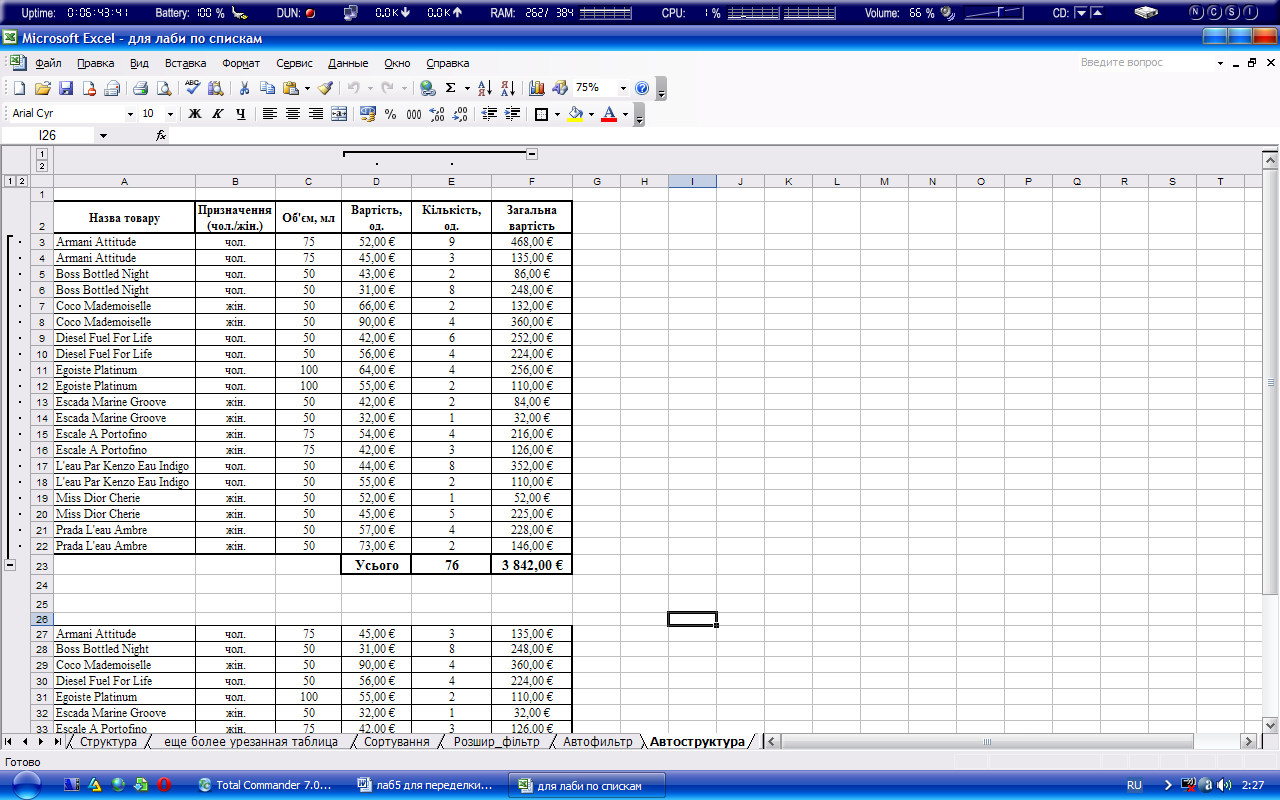Activate the Format Painter brush
This screenshot has width=1280, height=800.
(x=325, y=88)
